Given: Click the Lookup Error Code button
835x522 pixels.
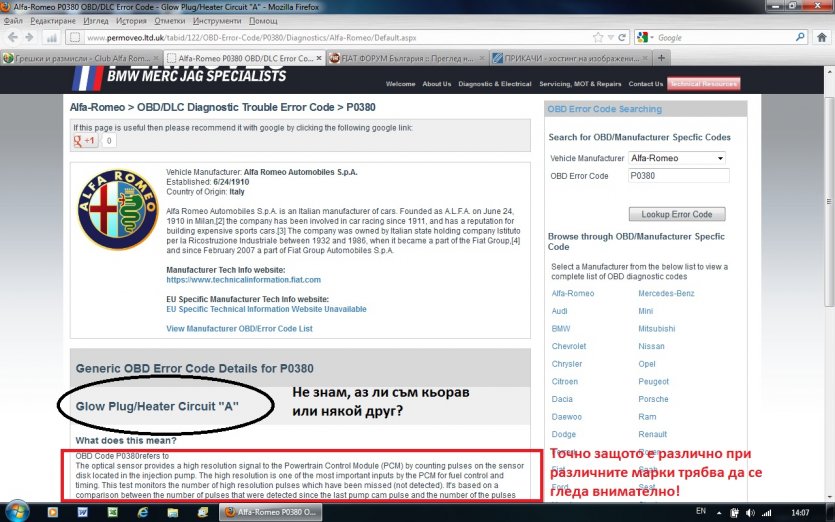Looking at the screenshot, I should pos(677,214).
